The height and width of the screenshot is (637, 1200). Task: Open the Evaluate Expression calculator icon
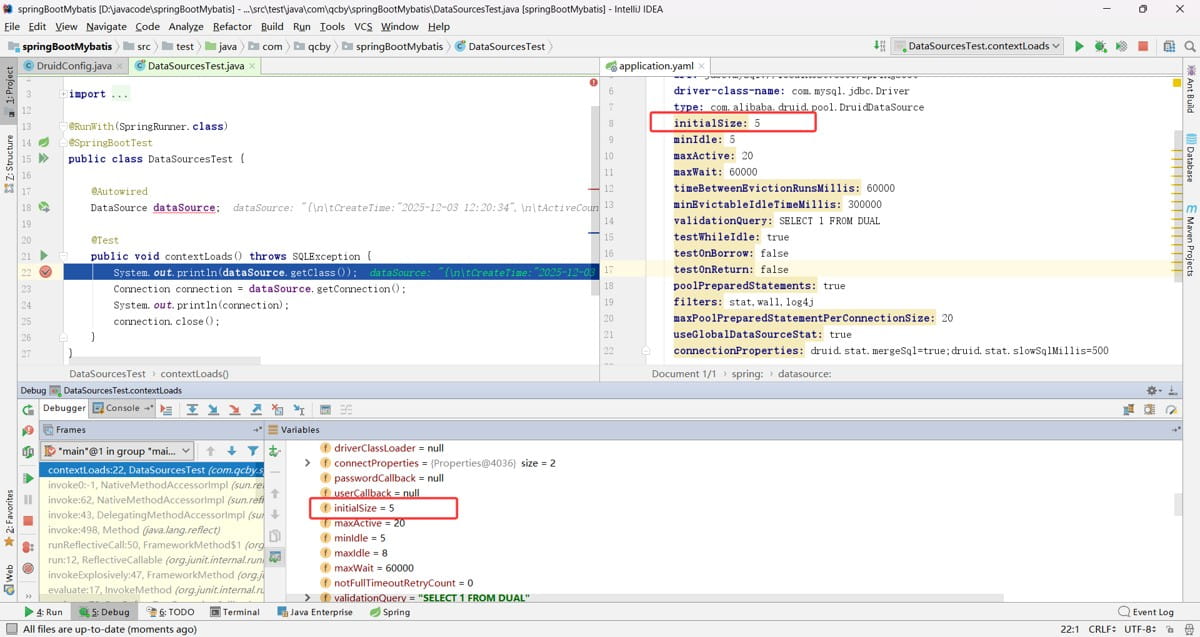[x=324, y=409]
